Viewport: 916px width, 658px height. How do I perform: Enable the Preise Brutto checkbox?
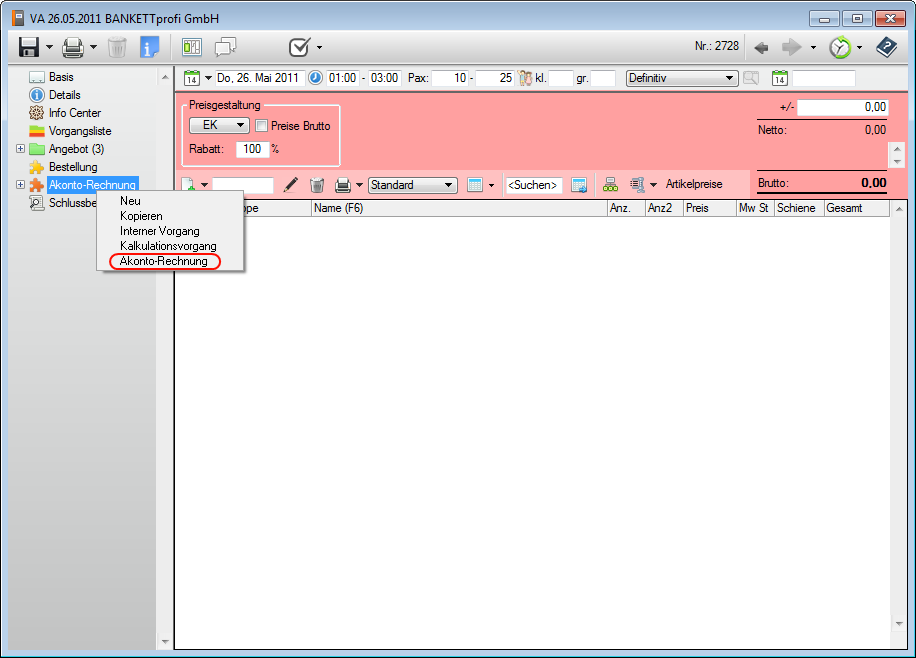pyautogui.click(x=262, y=126)
